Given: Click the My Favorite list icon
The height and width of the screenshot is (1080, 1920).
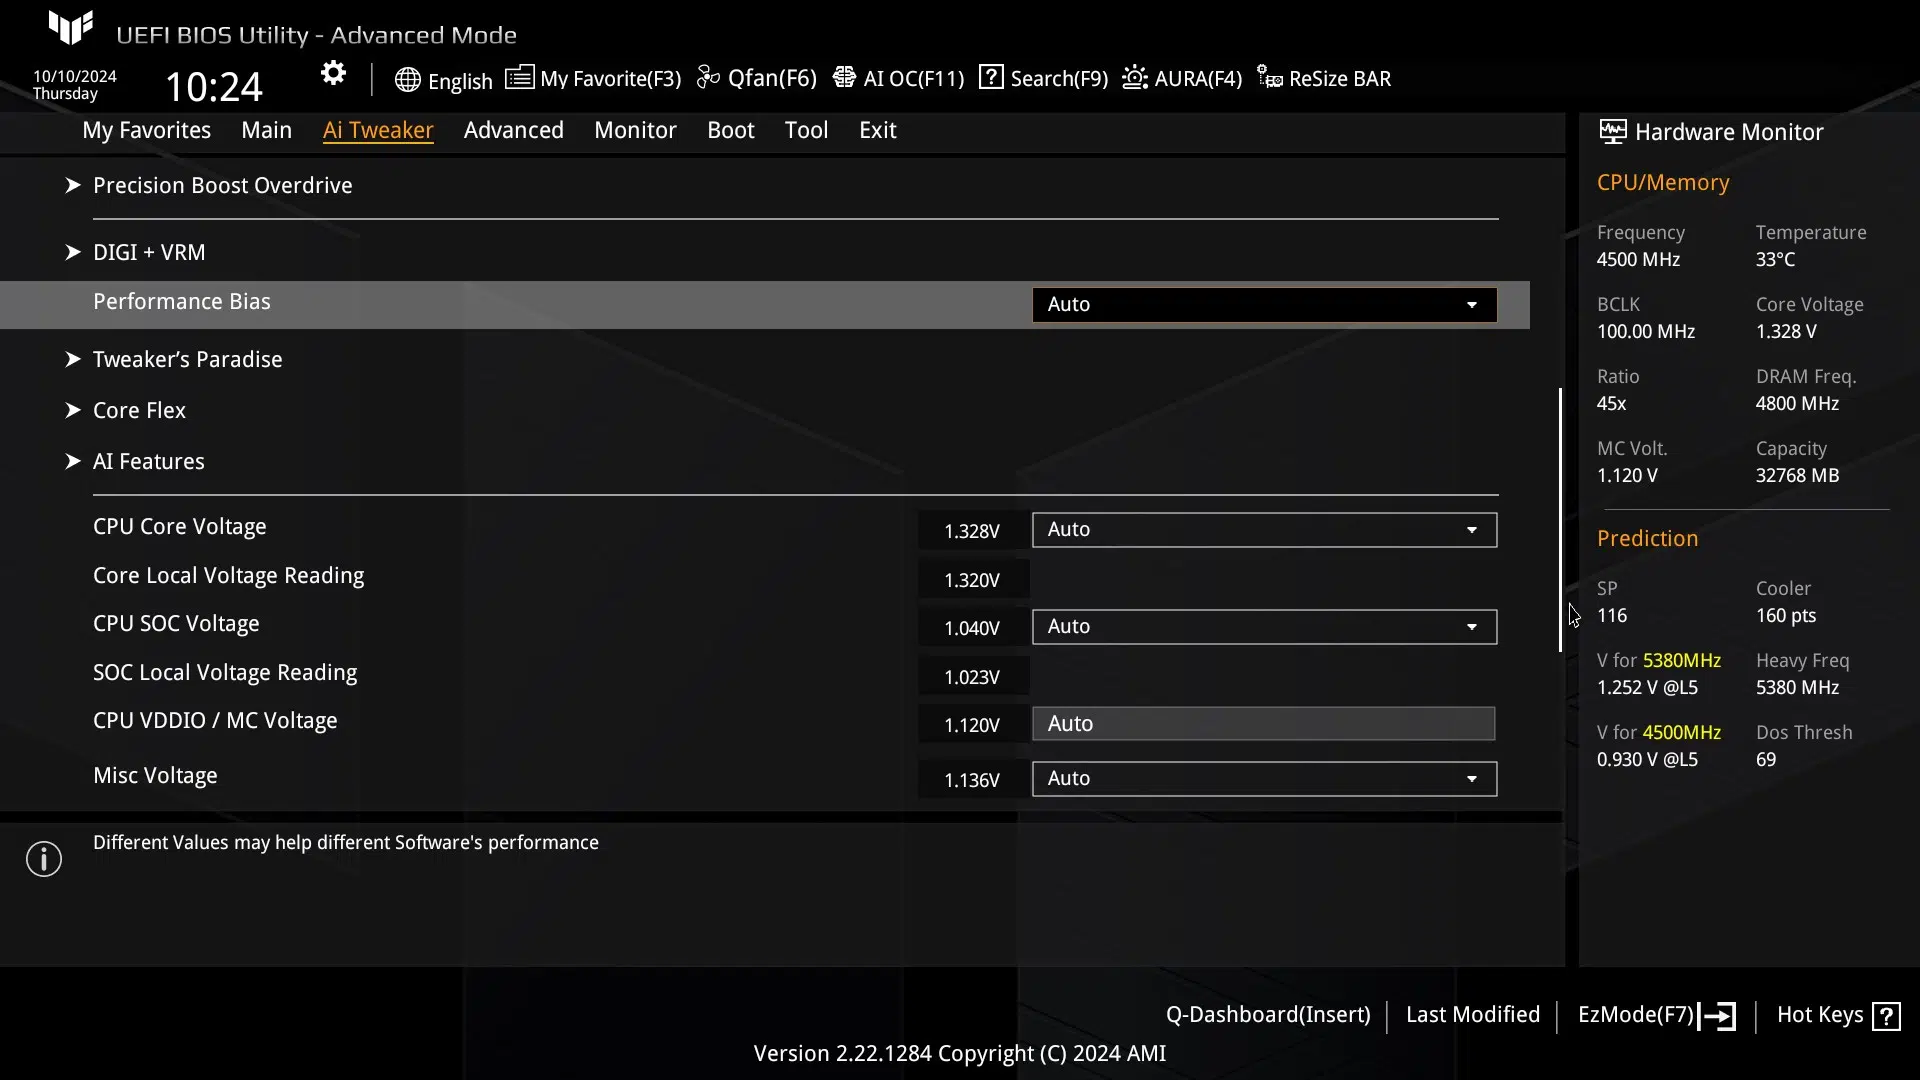Looking at the screenshot, I should pos(519,77).
